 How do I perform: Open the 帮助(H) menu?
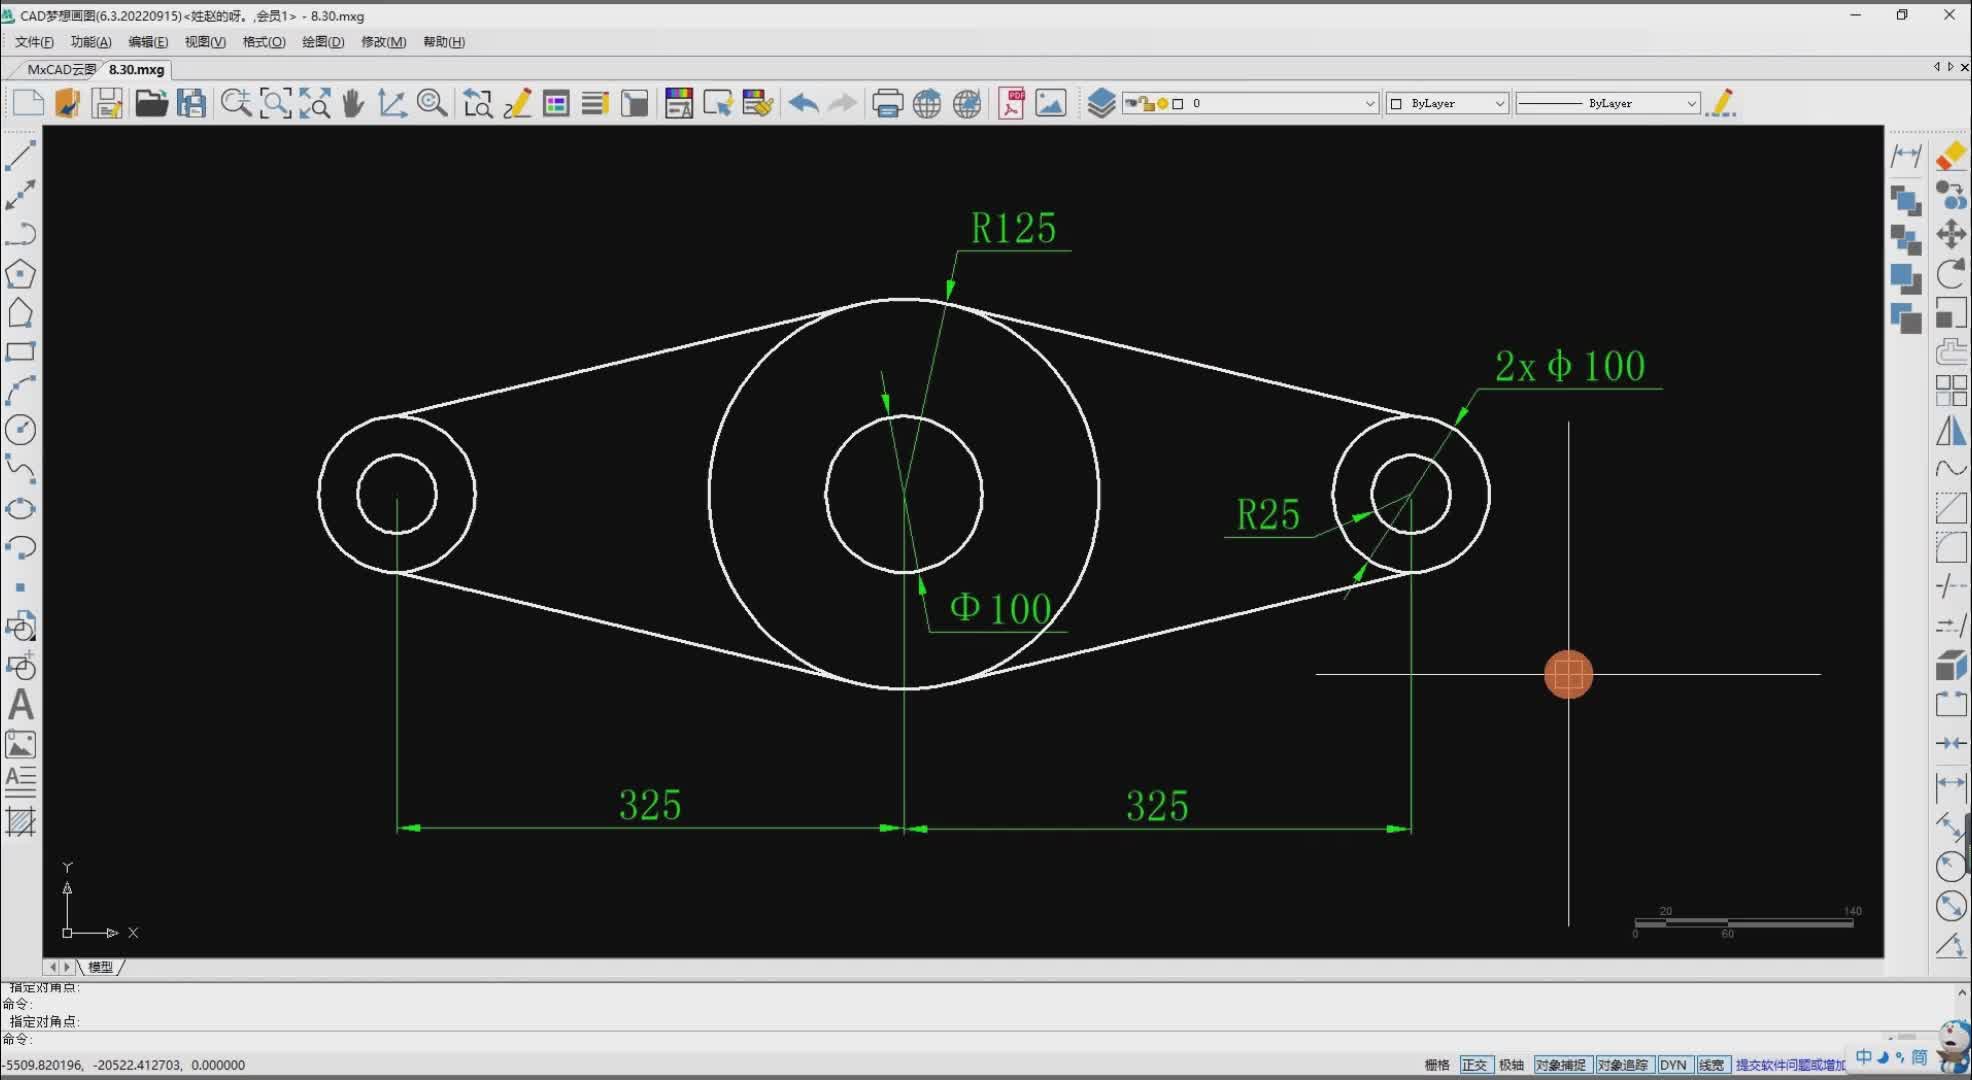tap(444, 42)
